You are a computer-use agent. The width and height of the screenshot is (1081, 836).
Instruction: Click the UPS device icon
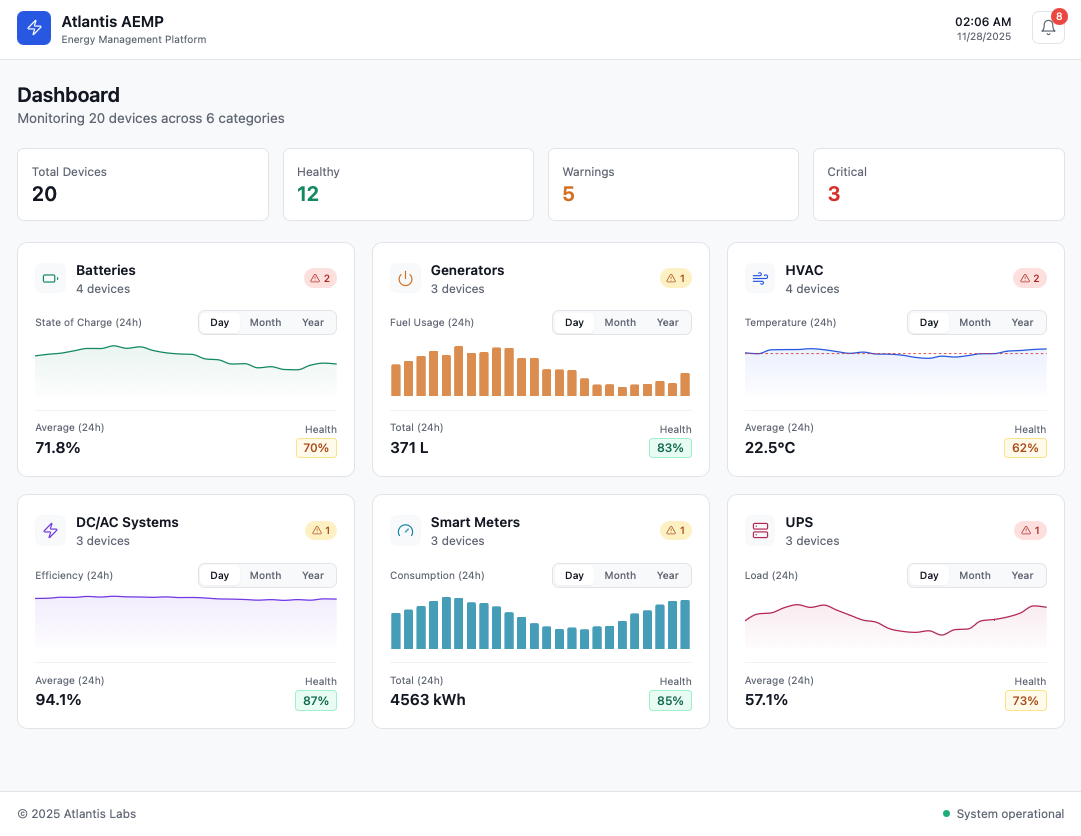[759, 530]
